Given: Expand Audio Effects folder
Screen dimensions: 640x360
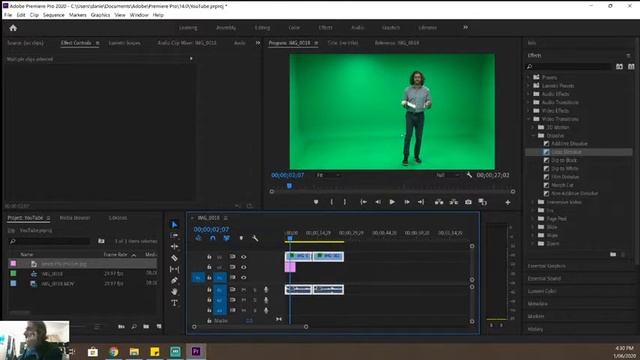Looking at the screenshot, I should [529, 94].
